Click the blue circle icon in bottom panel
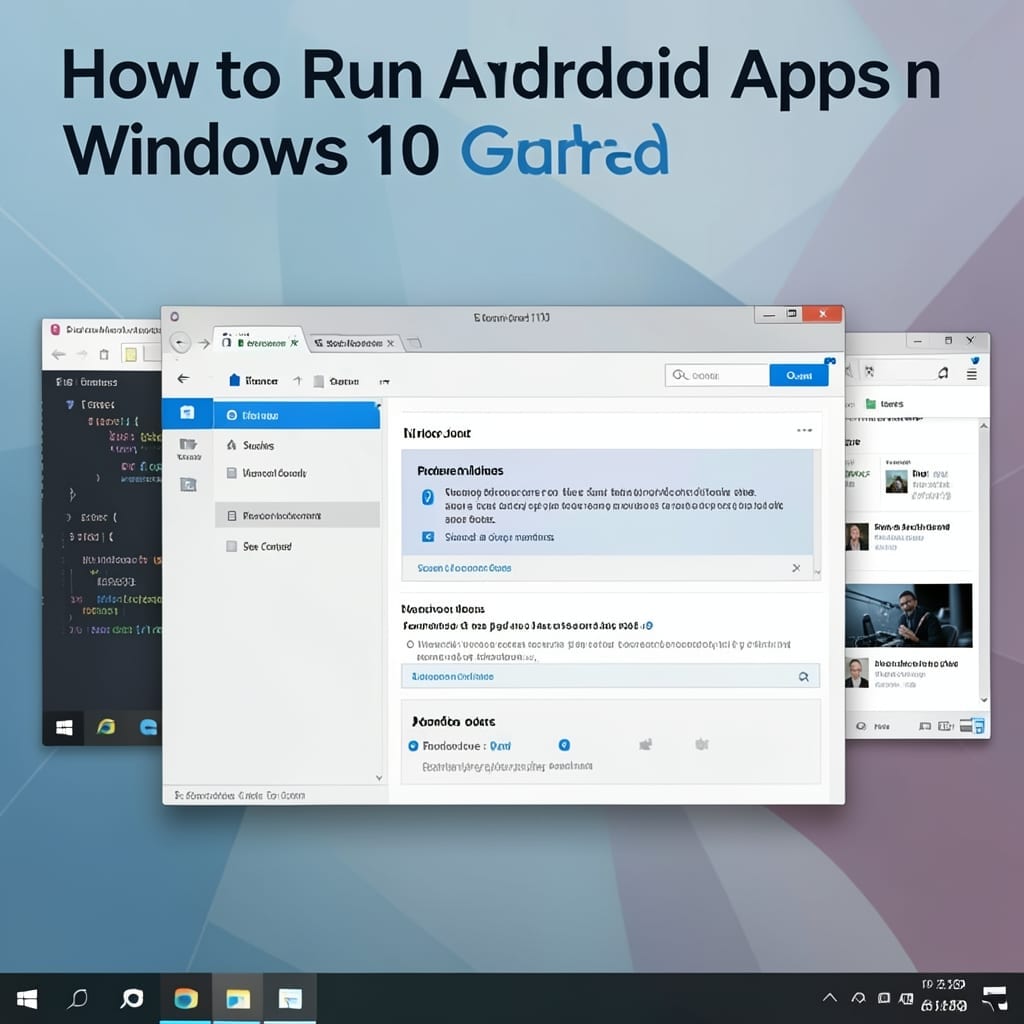 tap(564, 744)
